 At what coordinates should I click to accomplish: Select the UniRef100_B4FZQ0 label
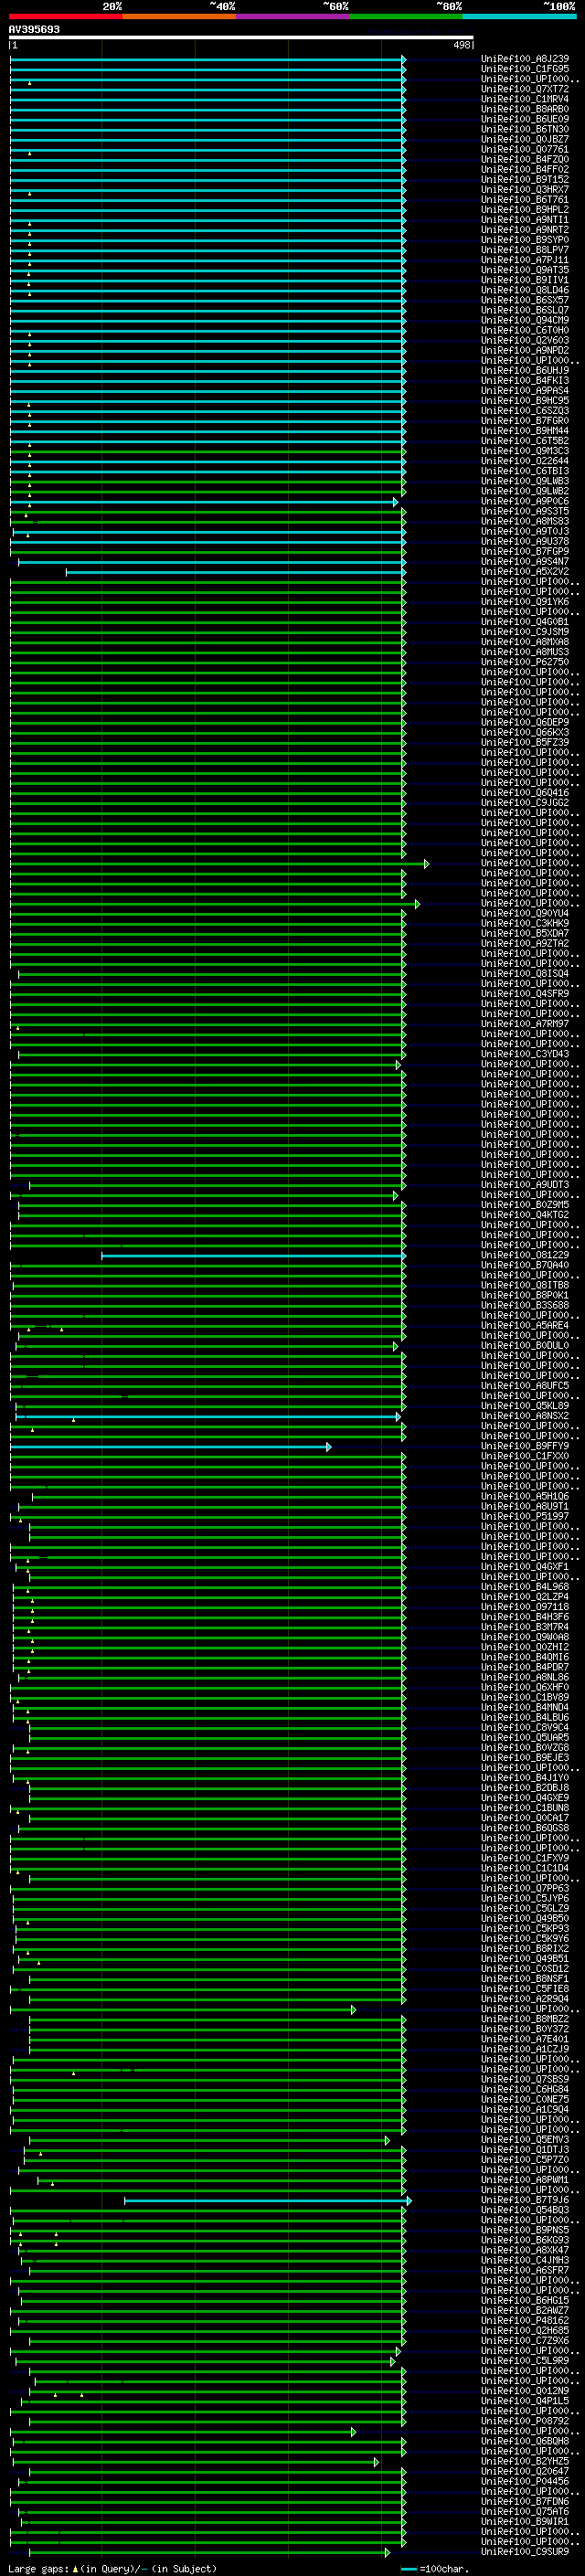click(x=525, y=159)
